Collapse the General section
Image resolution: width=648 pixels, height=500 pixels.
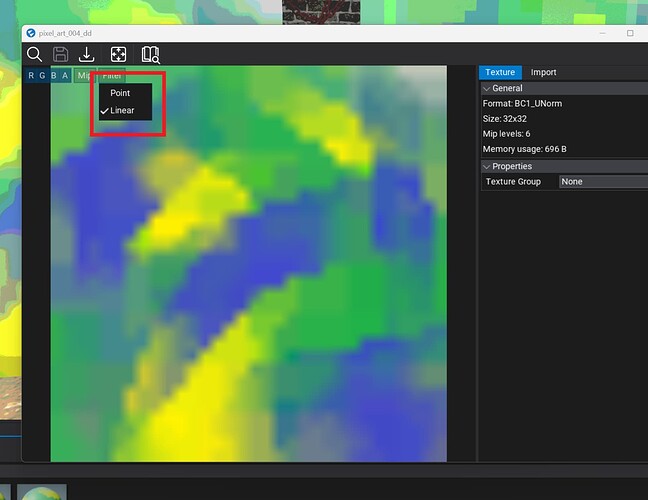[x=487, y=89]
